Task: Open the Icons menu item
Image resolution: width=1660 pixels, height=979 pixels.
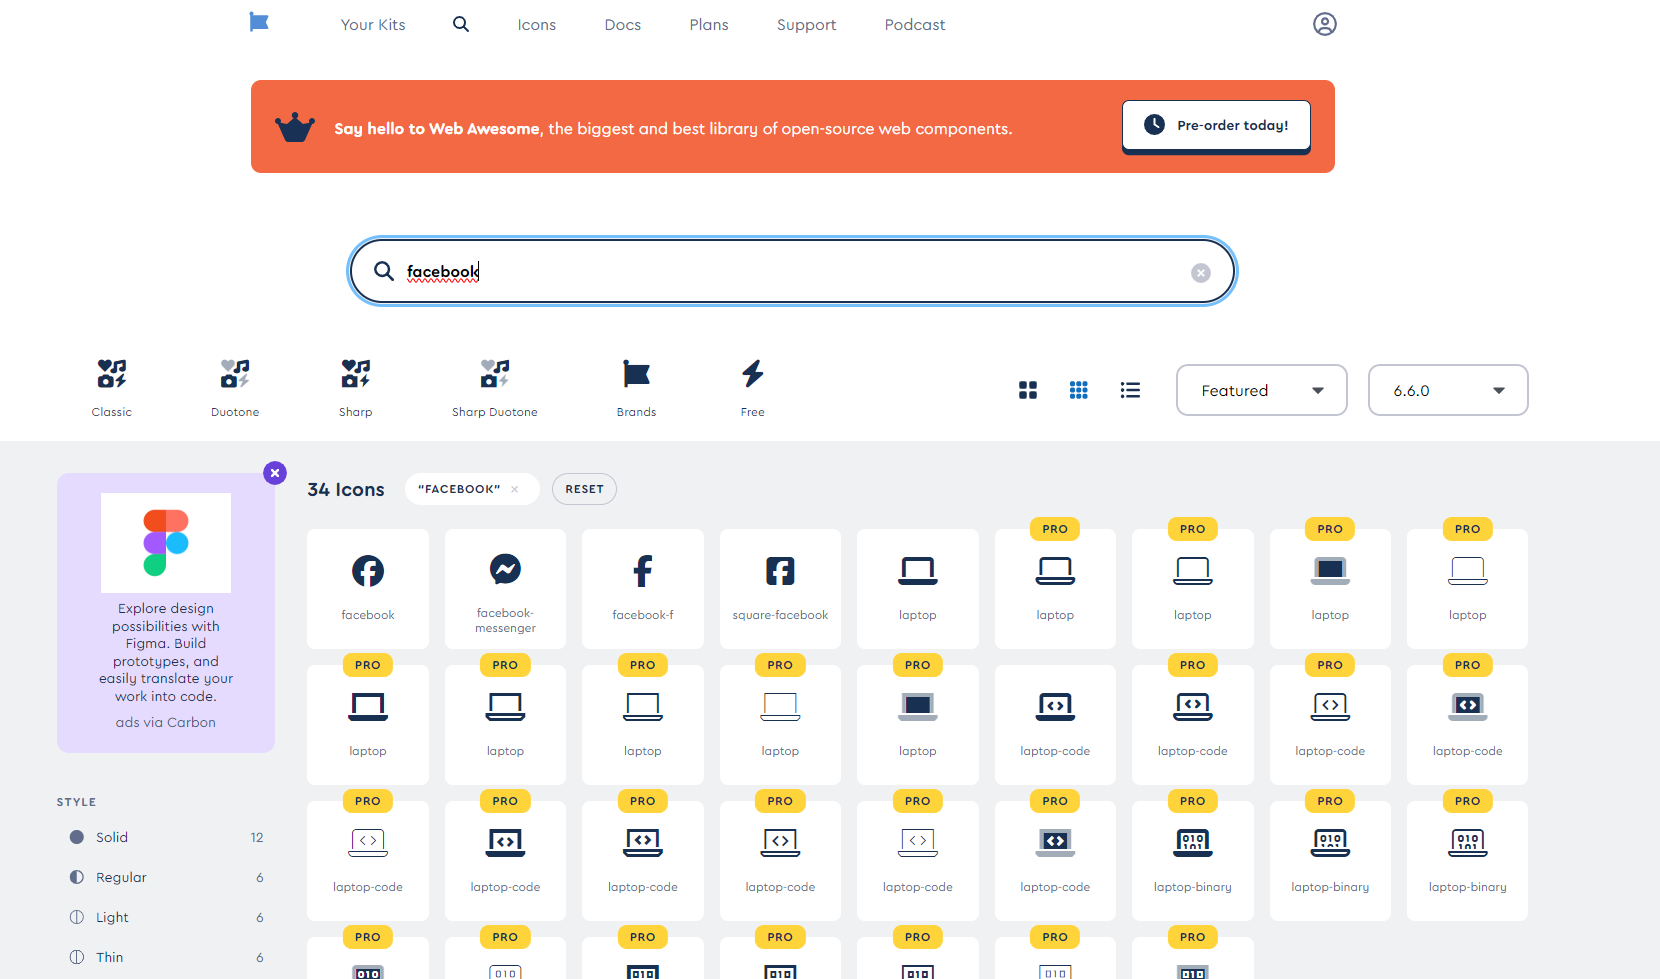Action: pos(537,24)
